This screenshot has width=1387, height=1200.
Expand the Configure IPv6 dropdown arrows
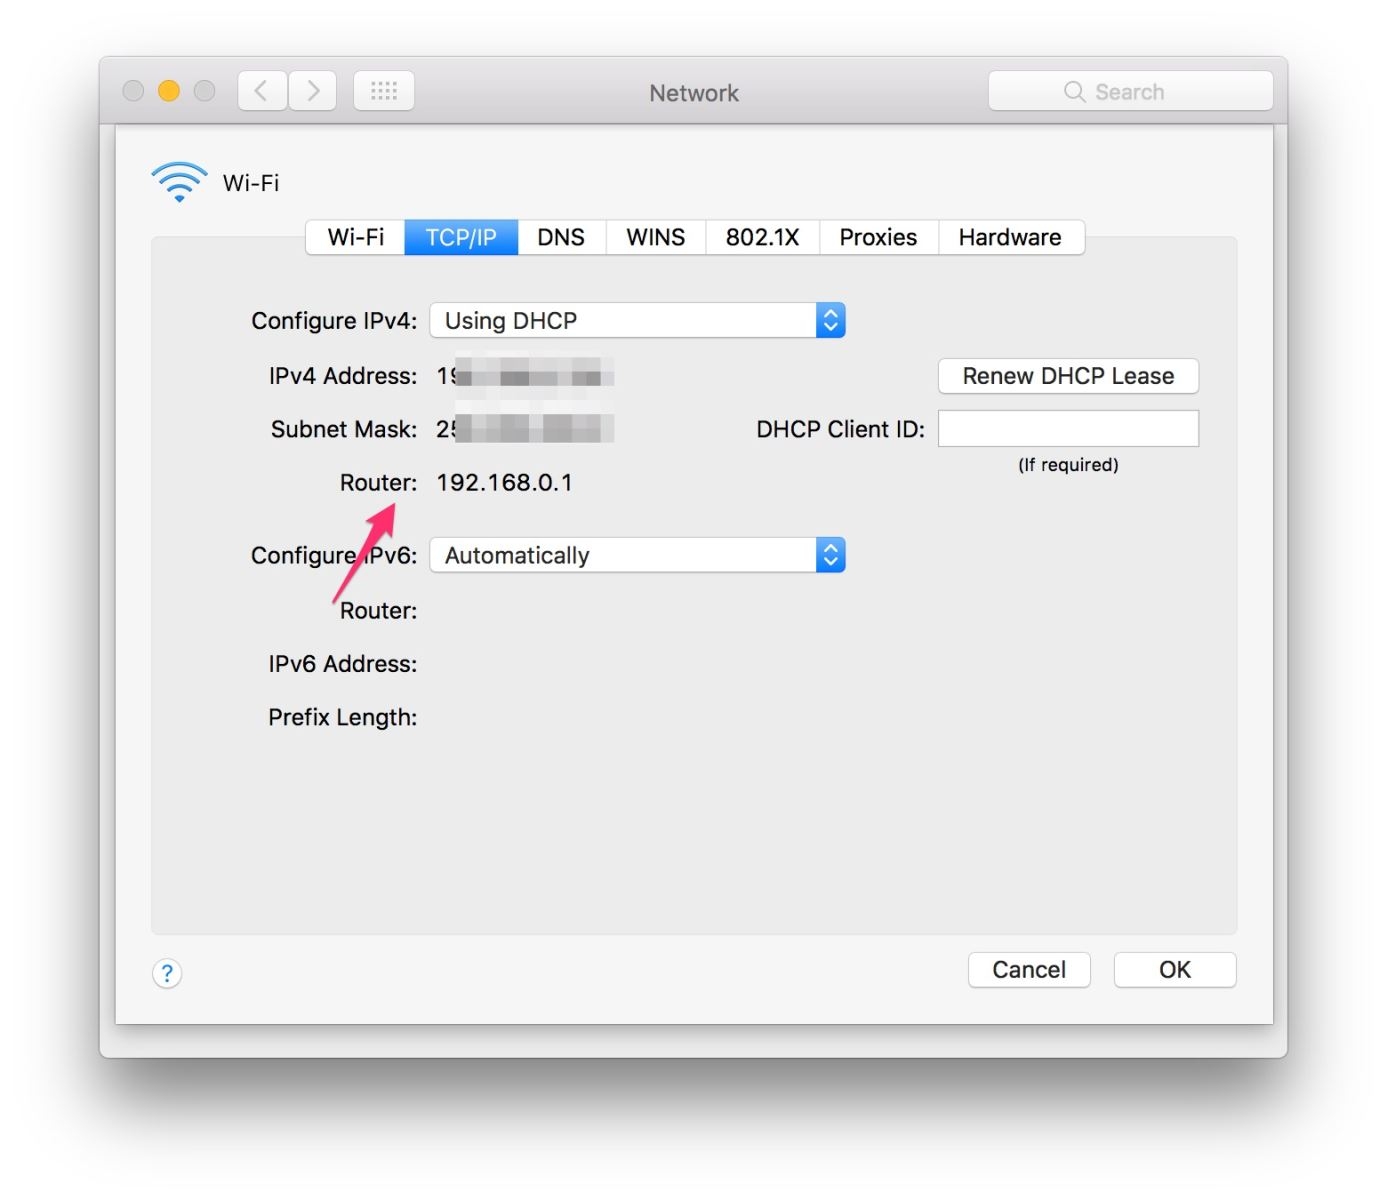[831, 555]
